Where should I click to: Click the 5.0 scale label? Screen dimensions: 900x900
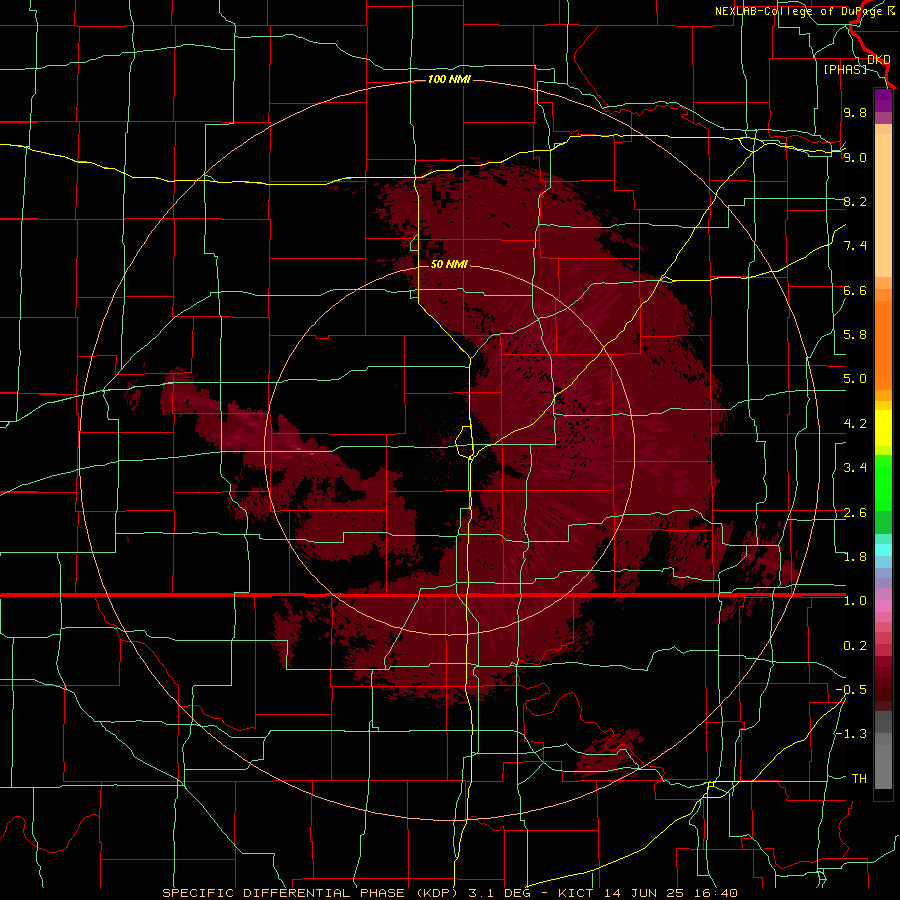pyautogui.click(x=855, y=379)
